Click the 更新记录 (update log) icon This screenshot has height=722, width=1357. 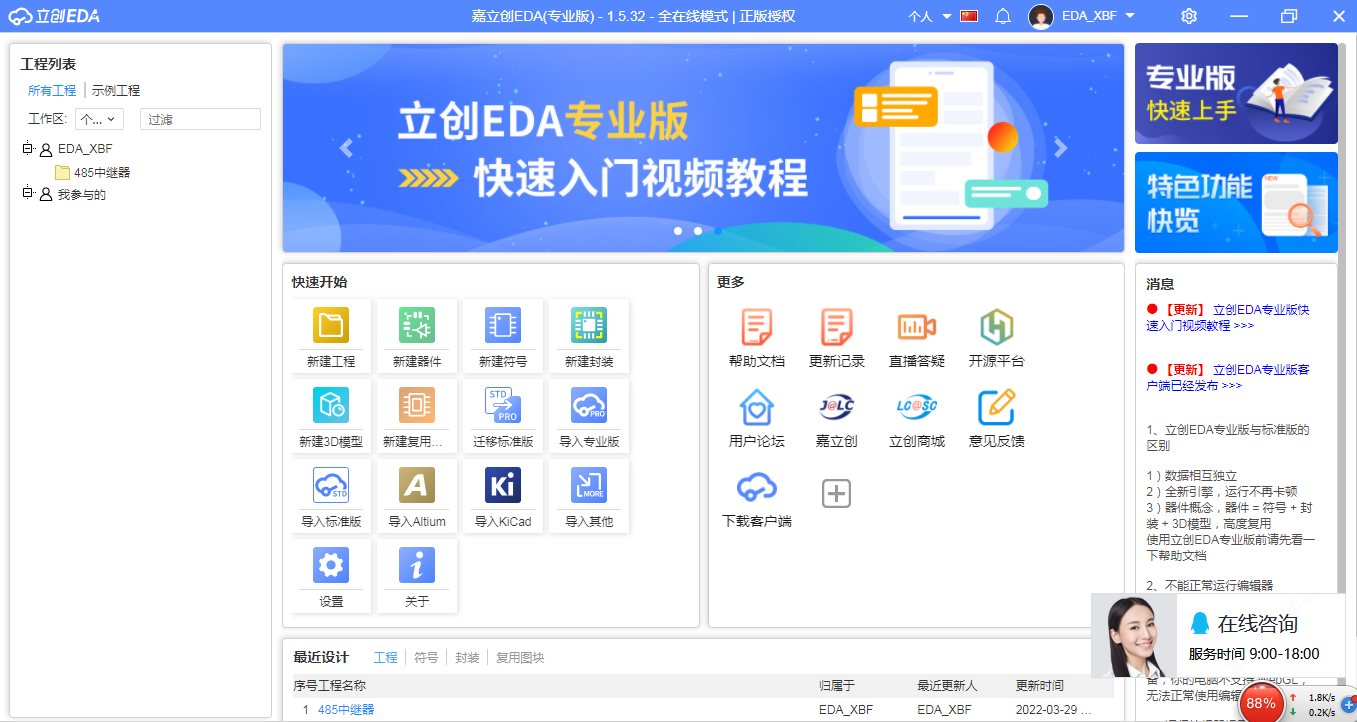(837, 327)
